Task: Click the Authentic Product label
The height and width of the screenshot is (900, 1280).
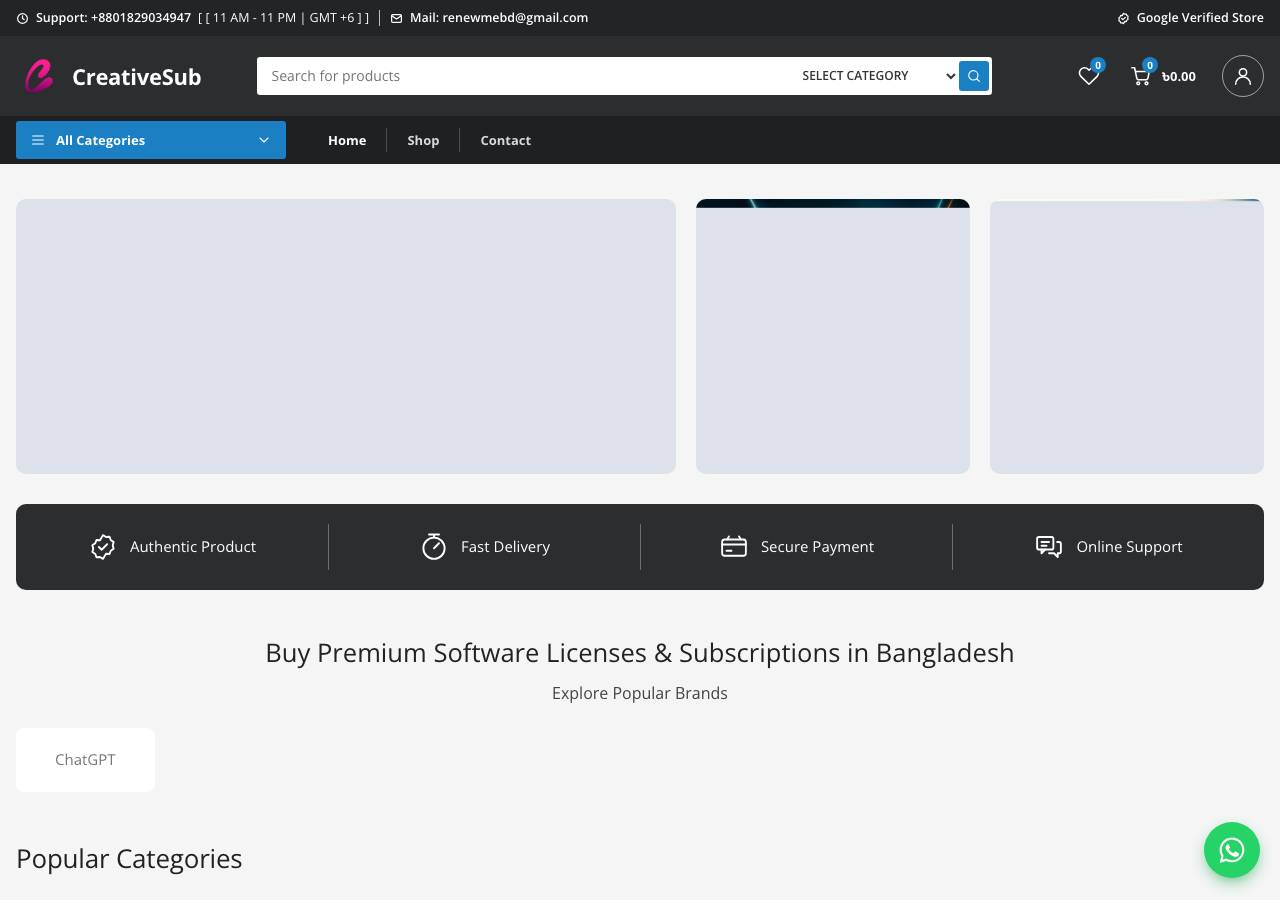Action: click(x=193, y=547)
